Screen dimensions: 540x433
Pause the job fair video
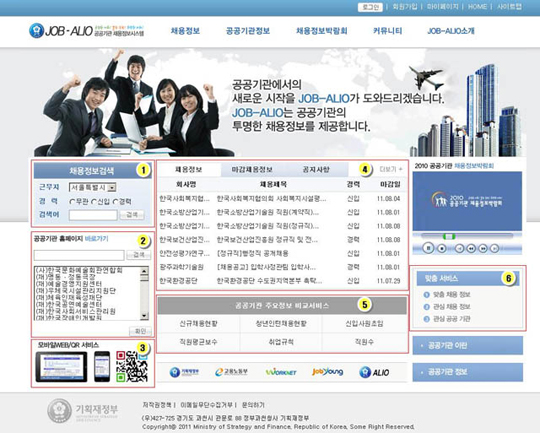[428, 248]
